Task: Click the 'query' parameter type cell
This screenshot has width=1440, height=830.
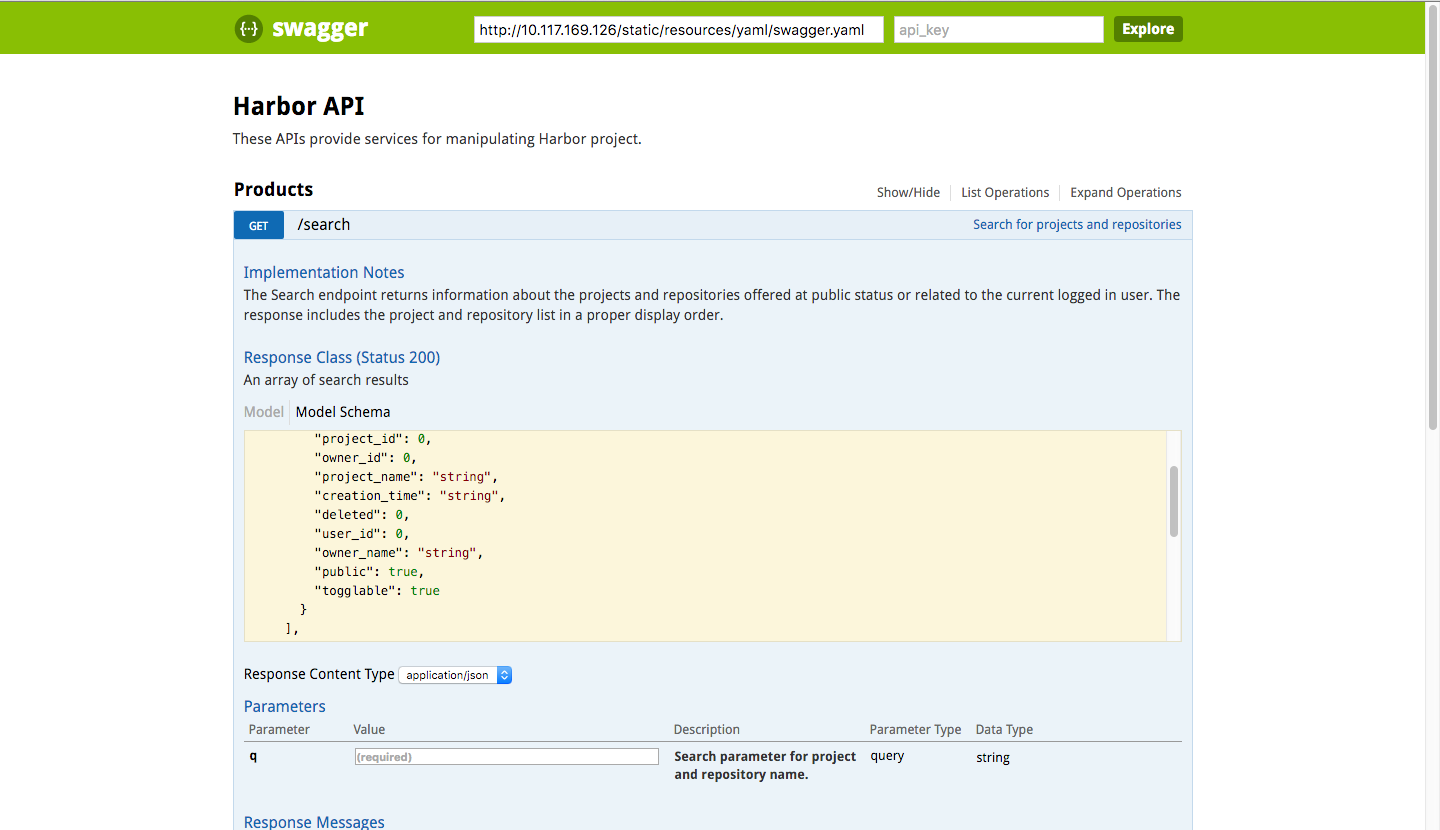Action: (887, 756)
